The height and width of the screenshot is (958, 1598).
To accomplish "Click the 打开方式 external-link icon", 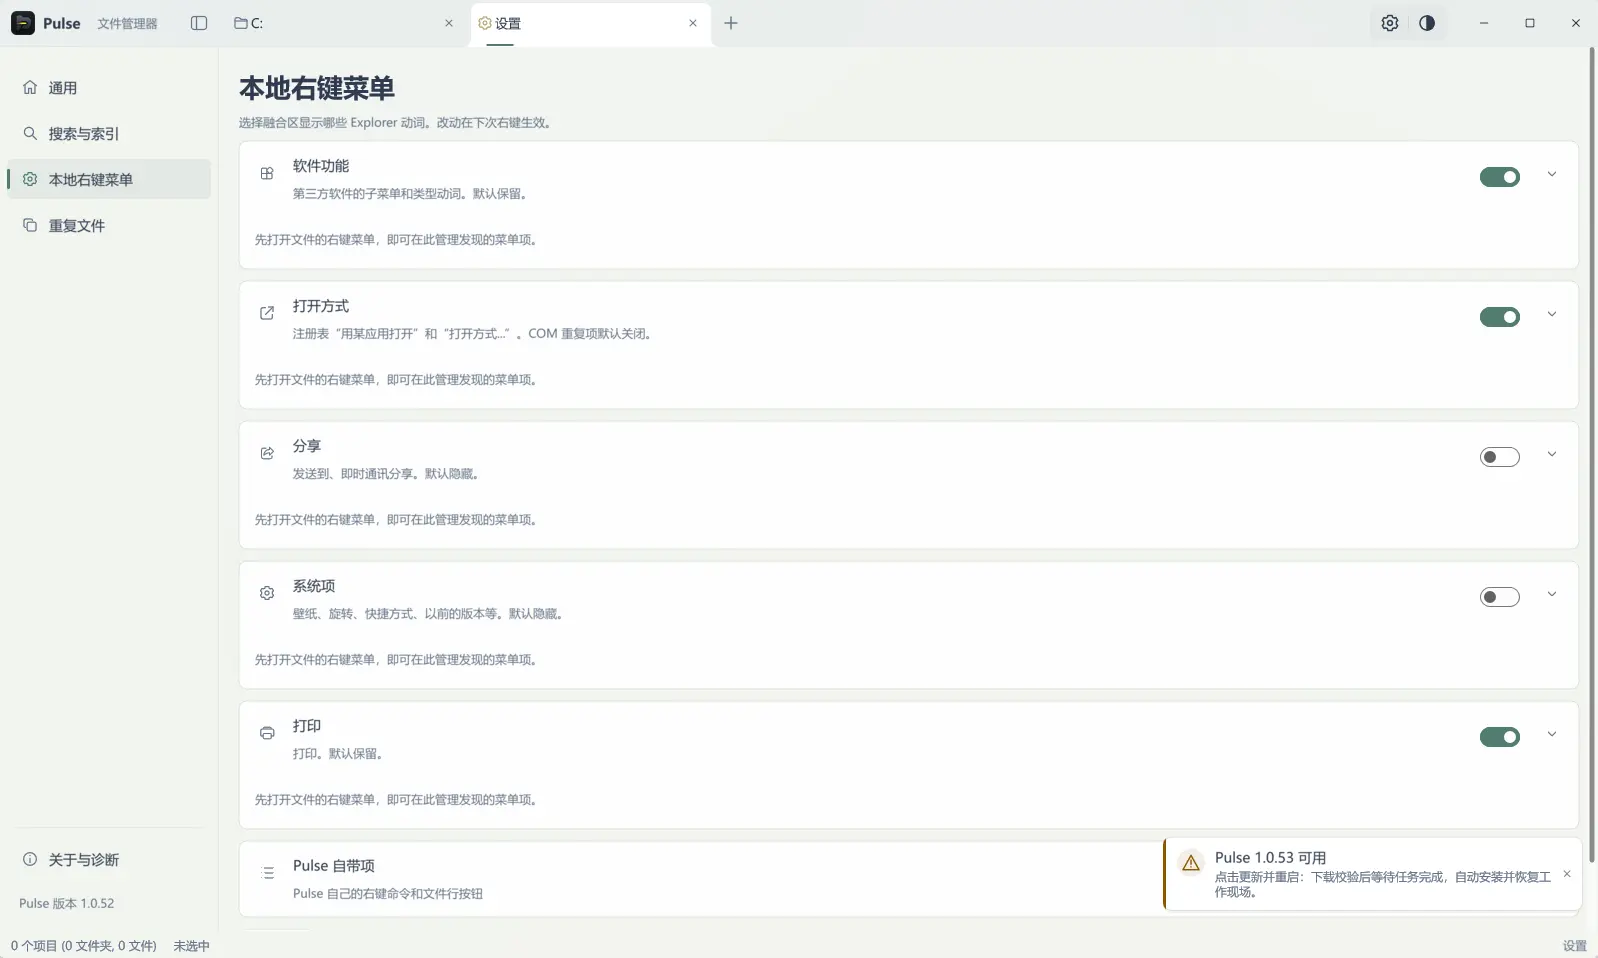I will (x=267, y=313).
